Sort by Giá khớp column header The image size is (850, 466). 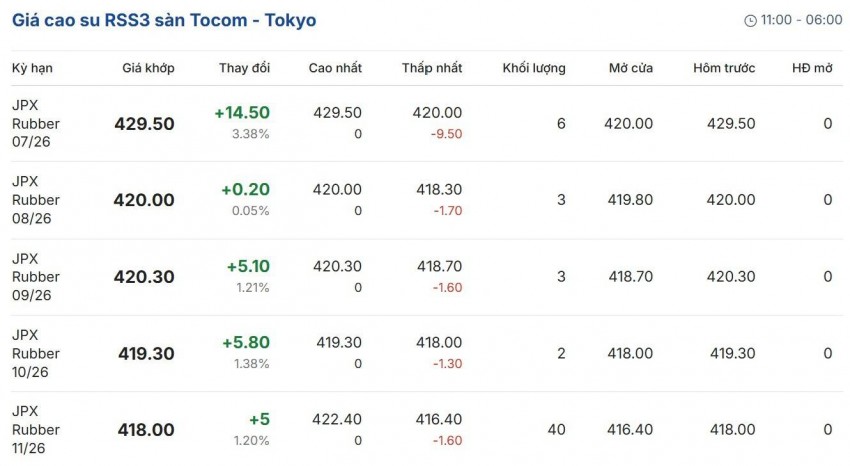(x=148, y=68)
